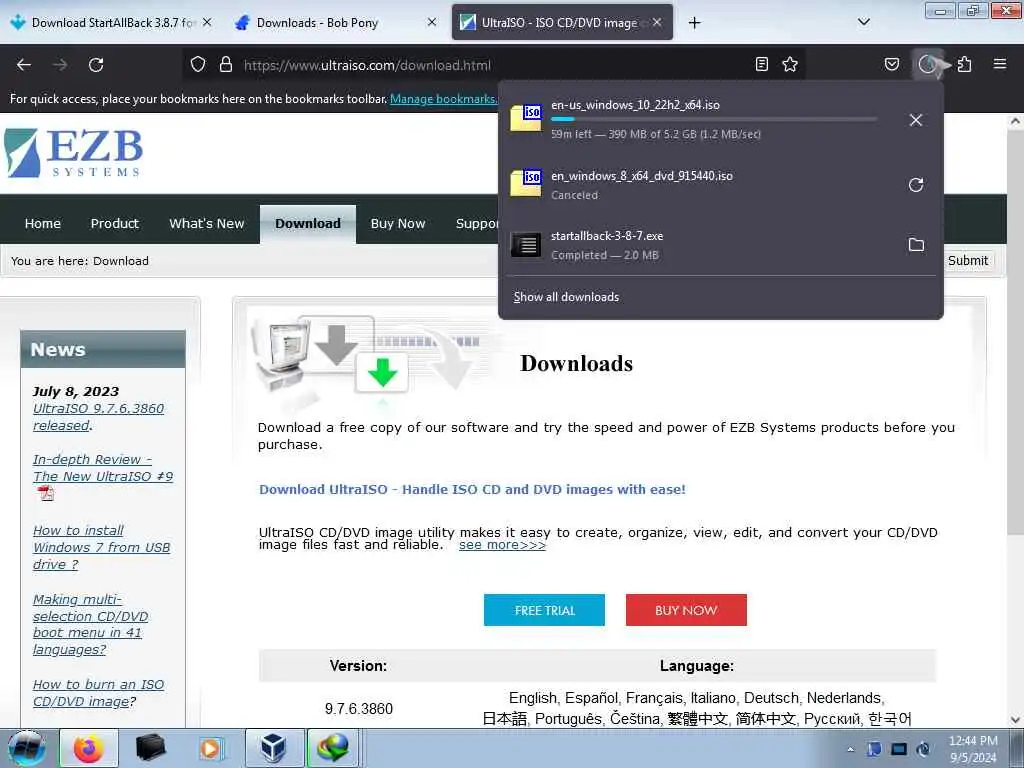Select the UltraISO browser tab
This screenshot has width=1024, height=768.
pos(562,23)
